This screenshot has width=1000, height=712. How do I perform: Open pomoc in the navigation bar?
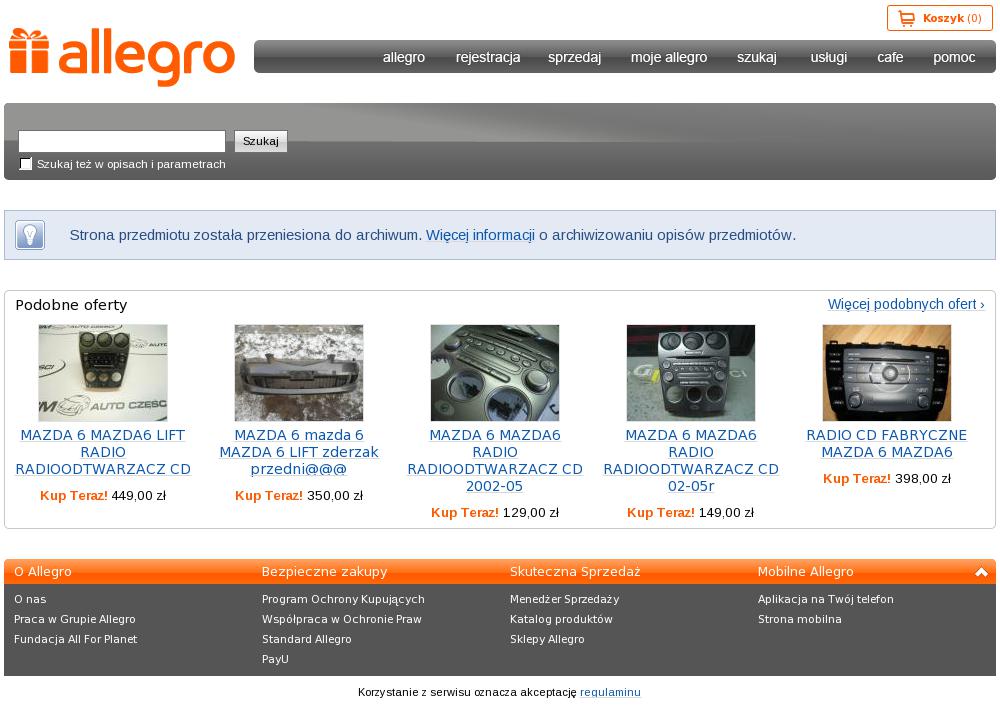[954, 57]
